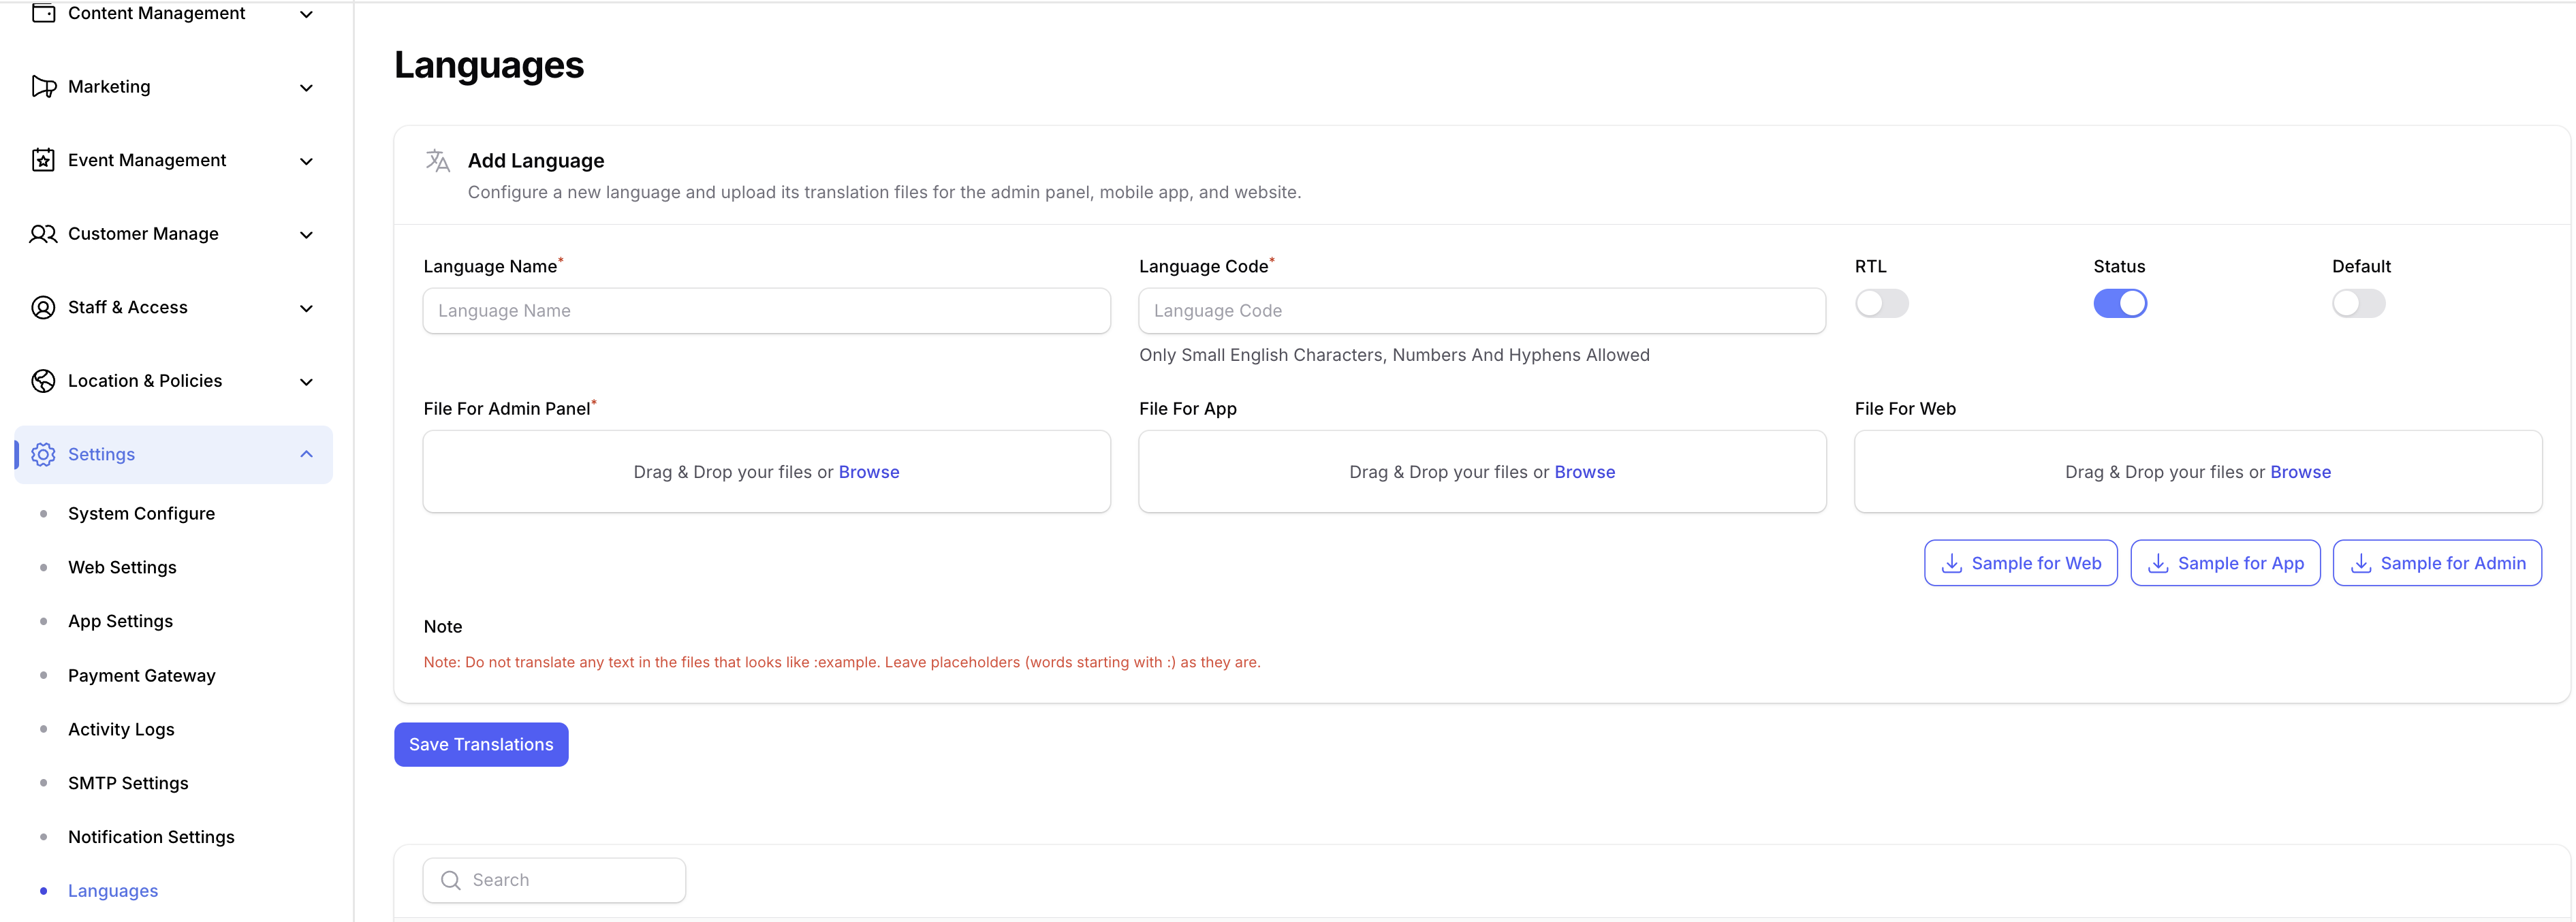The image size is (2576, 922).
Task: Browse files for Admin Panel upload
Action: [x=869, y=472]
